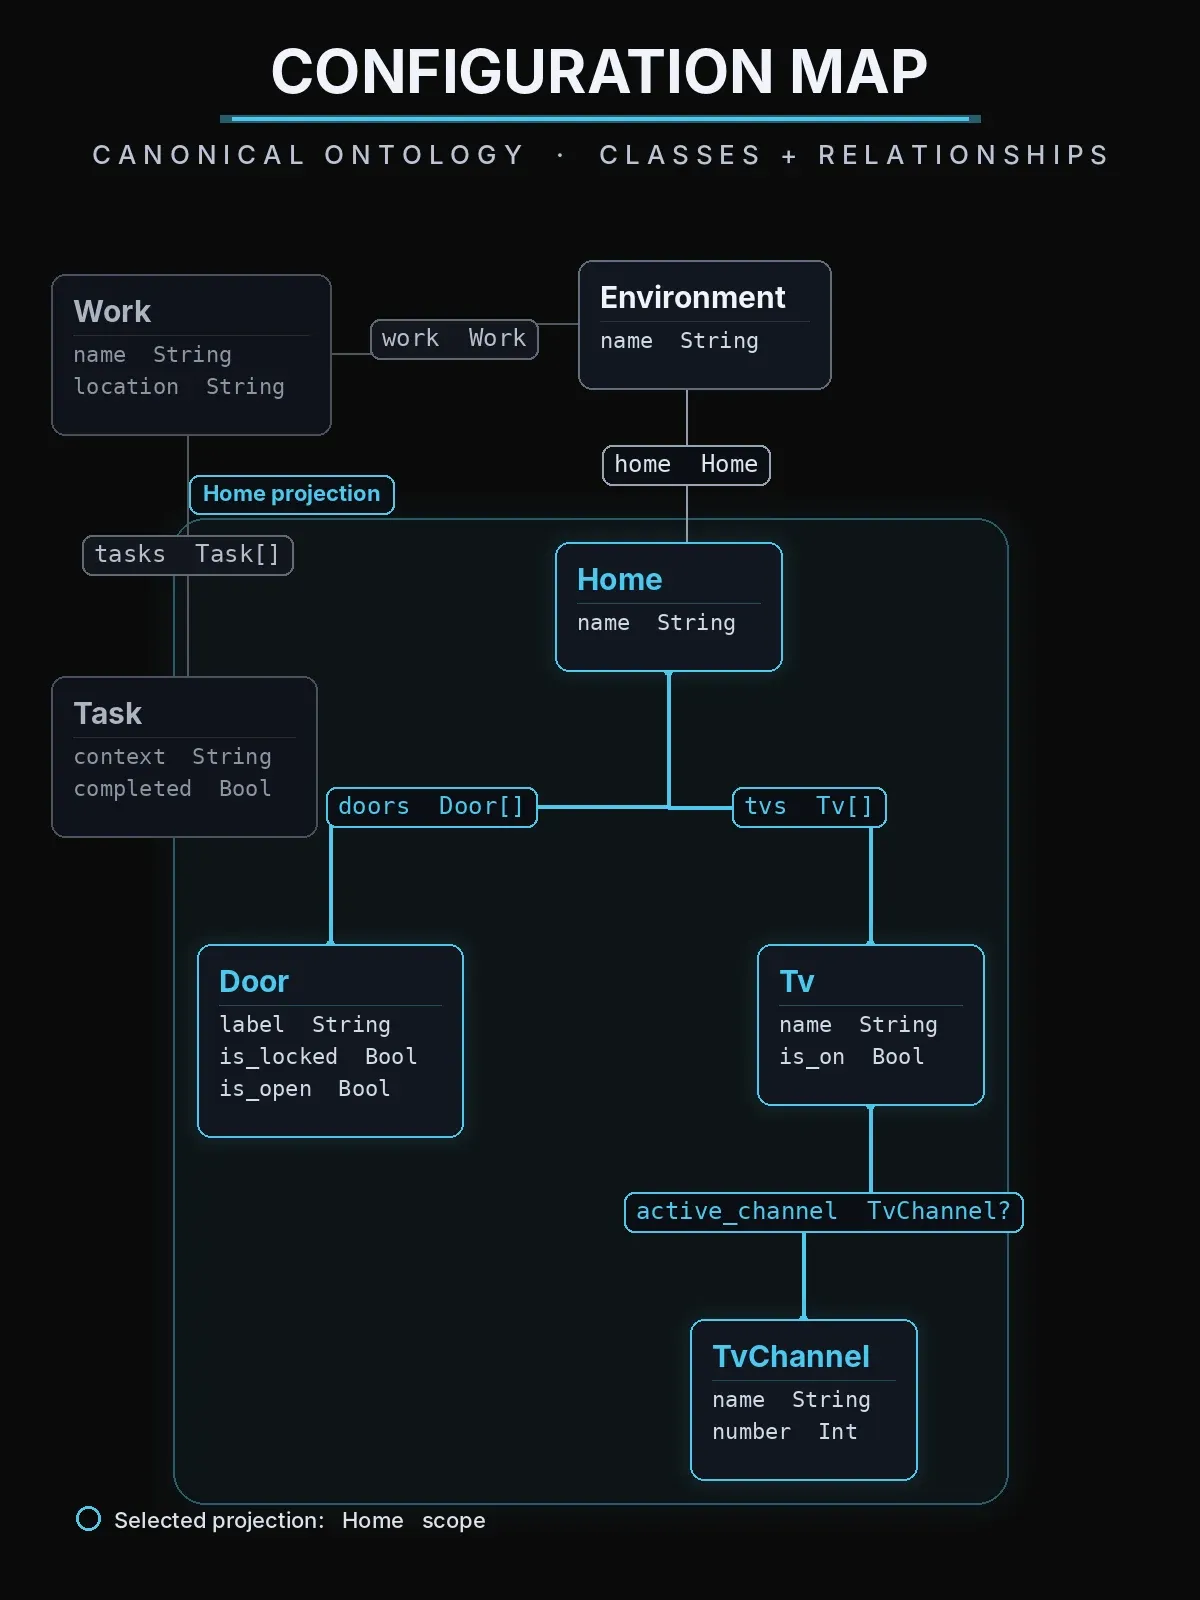The height and width of the screenshot is (1600, 1200).
Task: Click 'name String' attribute in Home
Action: click(656, 623)
